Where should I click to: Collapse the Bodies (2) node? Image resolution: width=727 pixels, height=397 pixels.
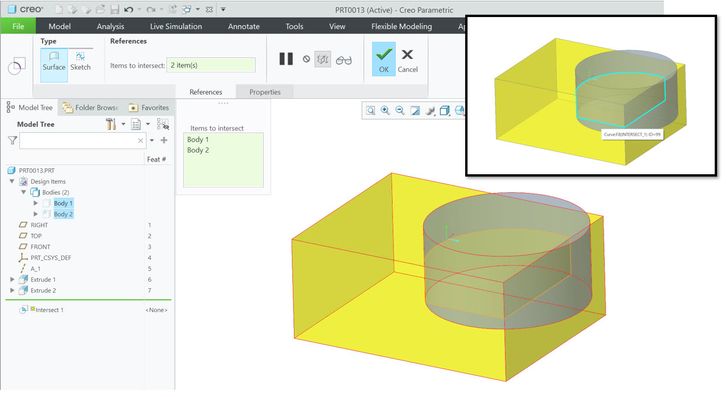click(24, 192)
